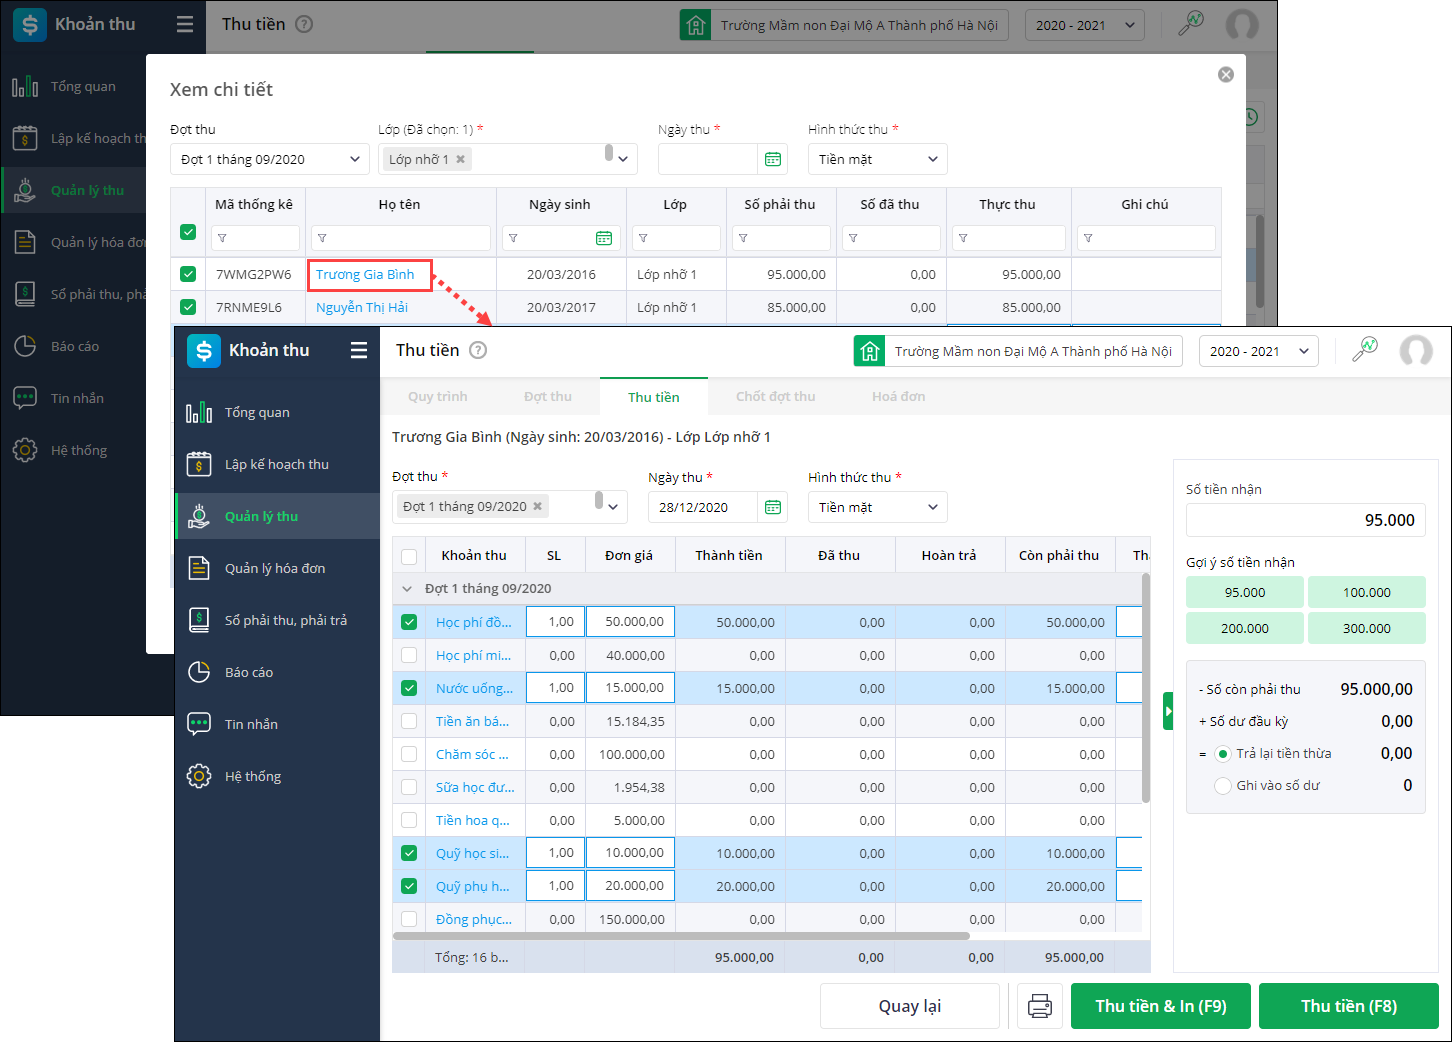
Task: Click hamburger menu beside Khoản thu logo
Action: tap(359, 350)
